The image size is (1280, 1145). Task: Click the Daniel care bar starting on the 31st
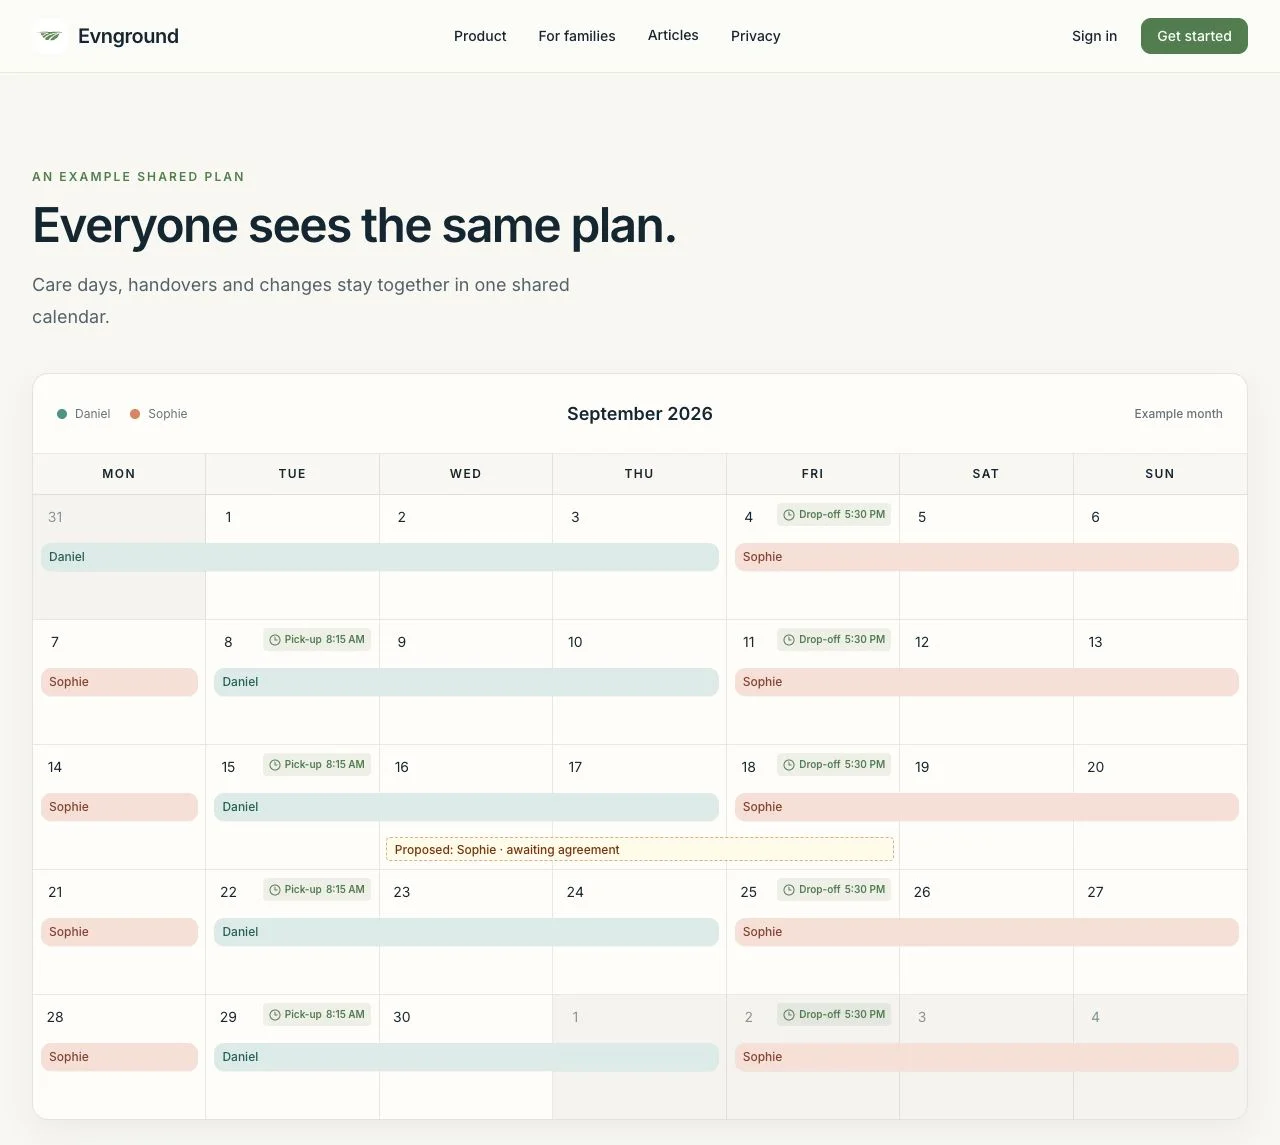point(380,557)
